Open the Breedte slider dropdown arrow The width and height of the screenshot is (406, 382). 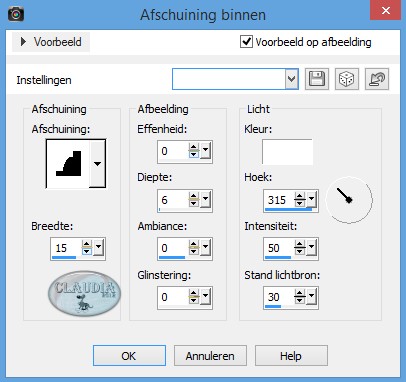coord(99,248)
